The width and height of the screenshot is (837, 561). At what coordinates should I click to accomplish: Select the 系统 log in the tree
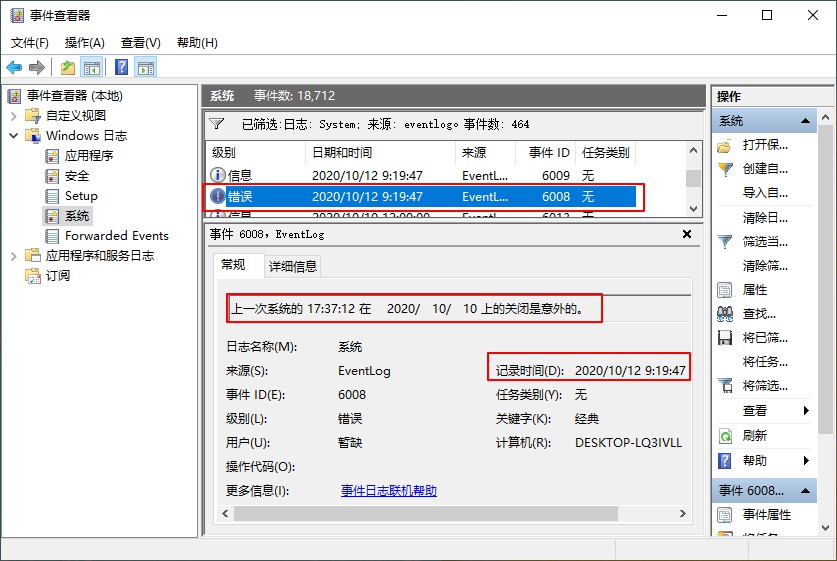click(x=77, y=216)
